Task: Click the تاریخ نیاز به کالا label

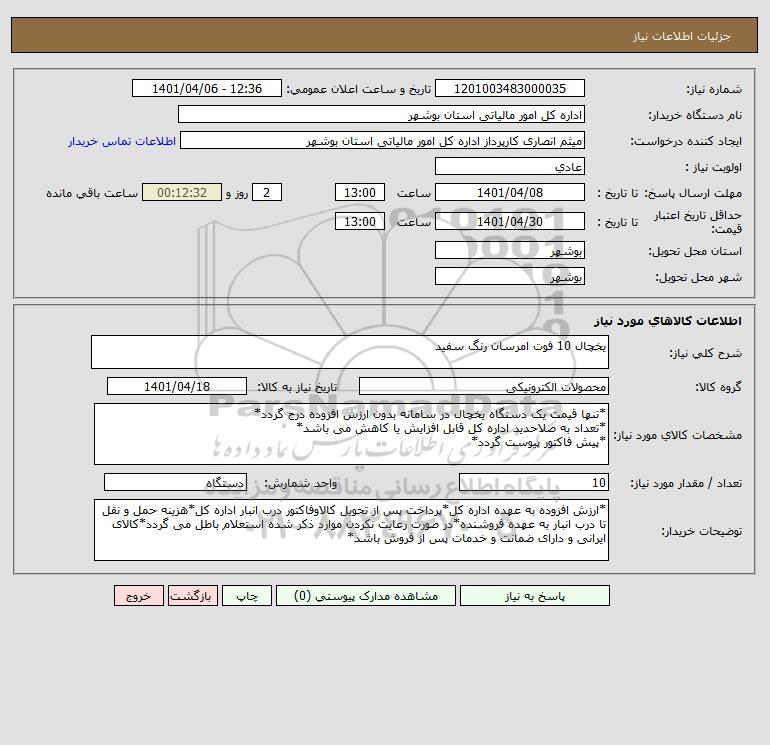Action: 297,387
